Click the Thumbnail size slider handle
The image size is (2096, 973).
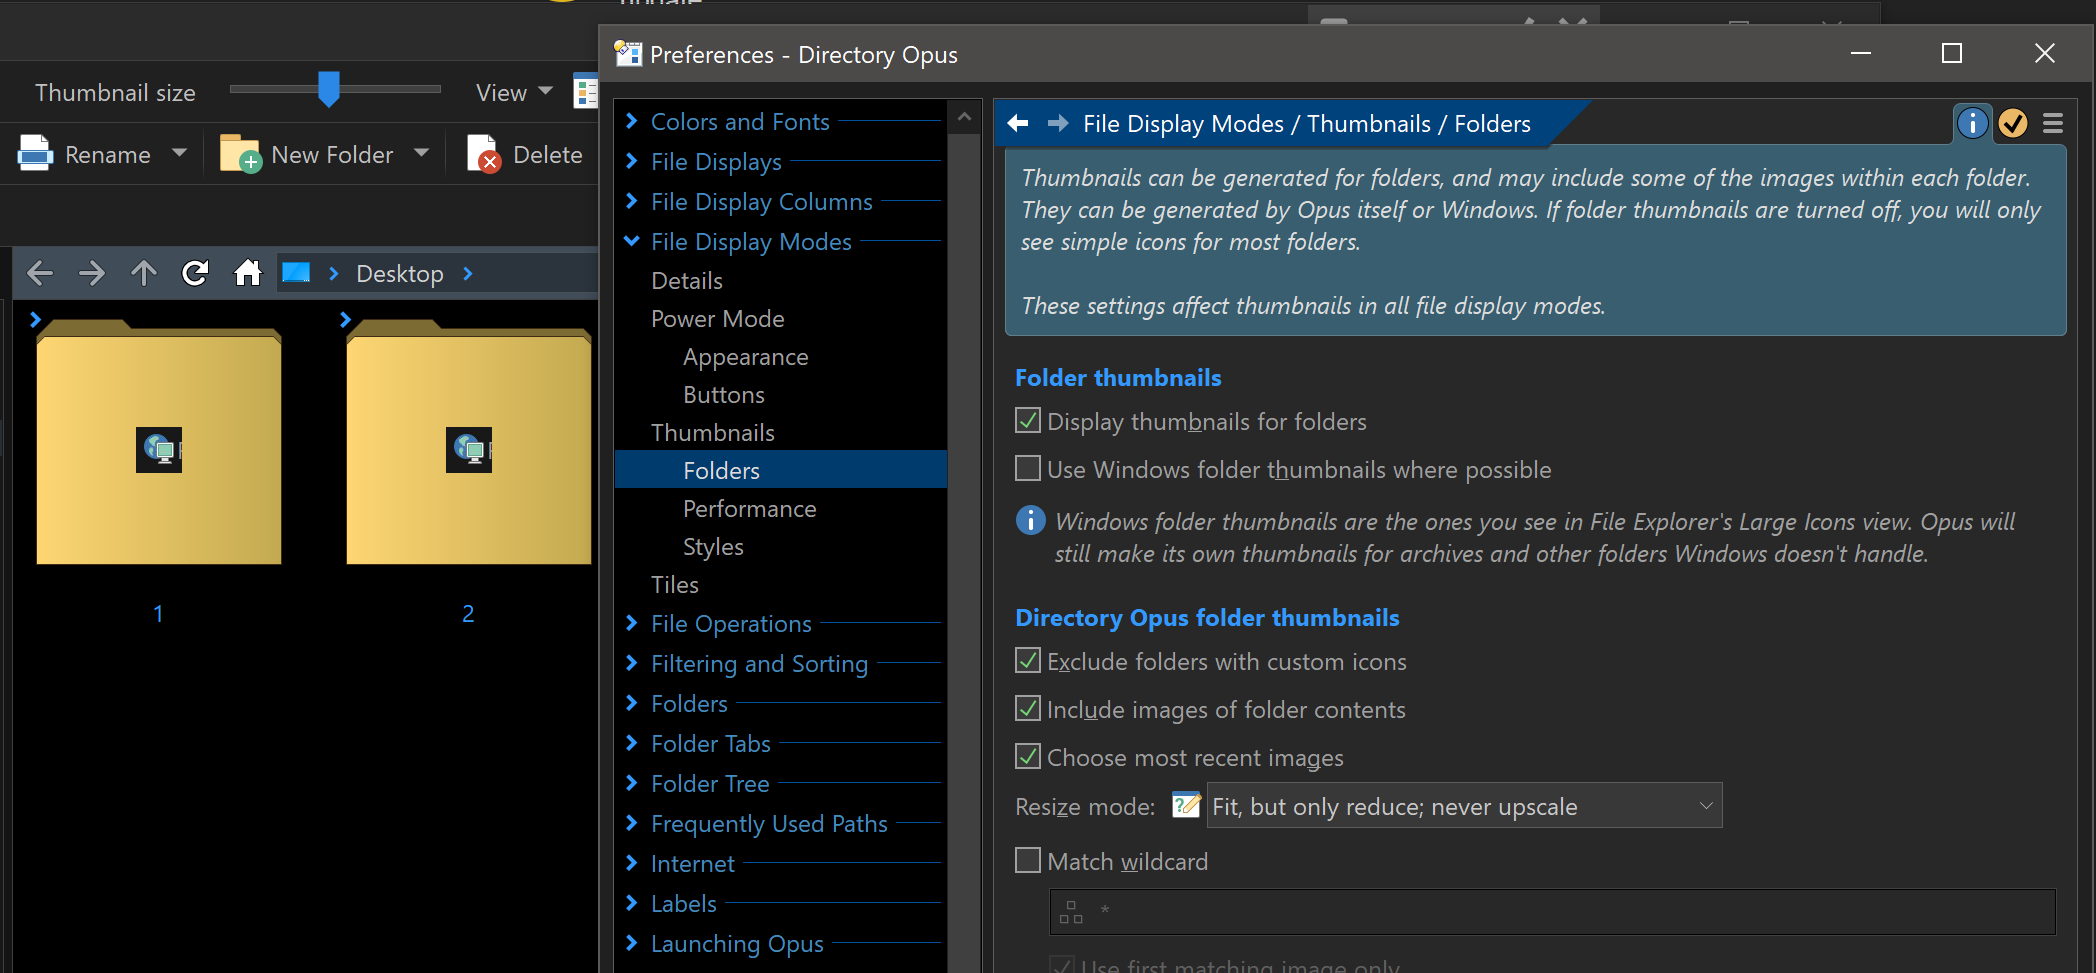coord(329,89)
